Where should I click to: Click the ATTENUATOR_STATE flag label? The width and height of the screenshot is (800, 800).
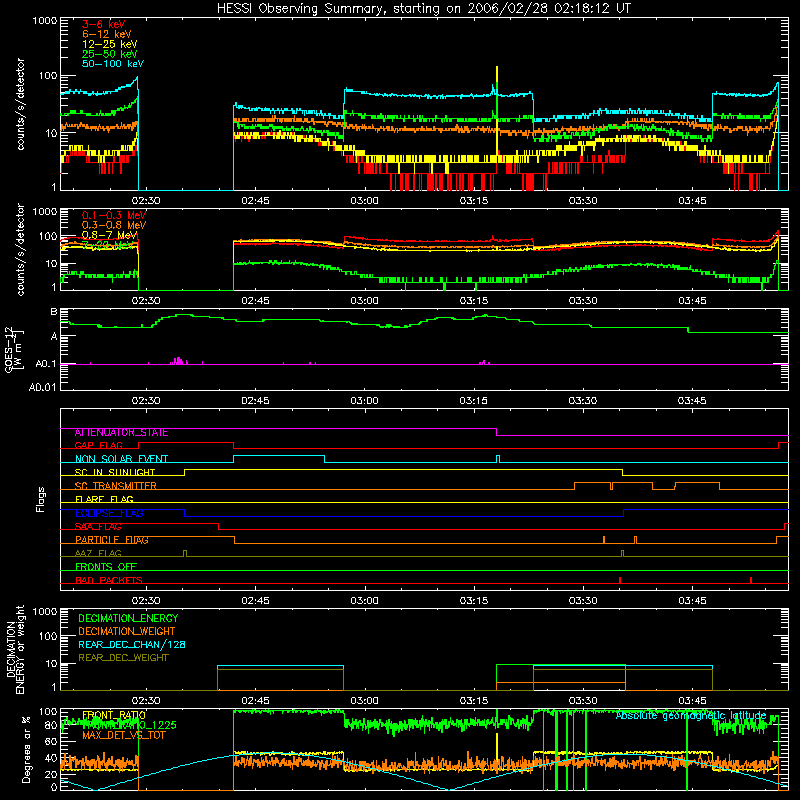(121, 433)
